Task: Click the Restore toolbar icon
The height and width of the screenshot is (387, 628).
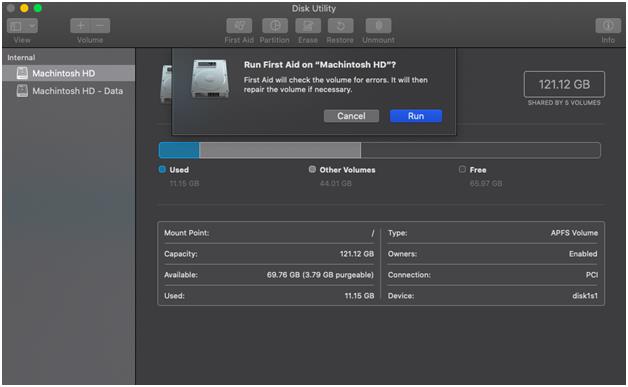Action: [x=340, y=26]
